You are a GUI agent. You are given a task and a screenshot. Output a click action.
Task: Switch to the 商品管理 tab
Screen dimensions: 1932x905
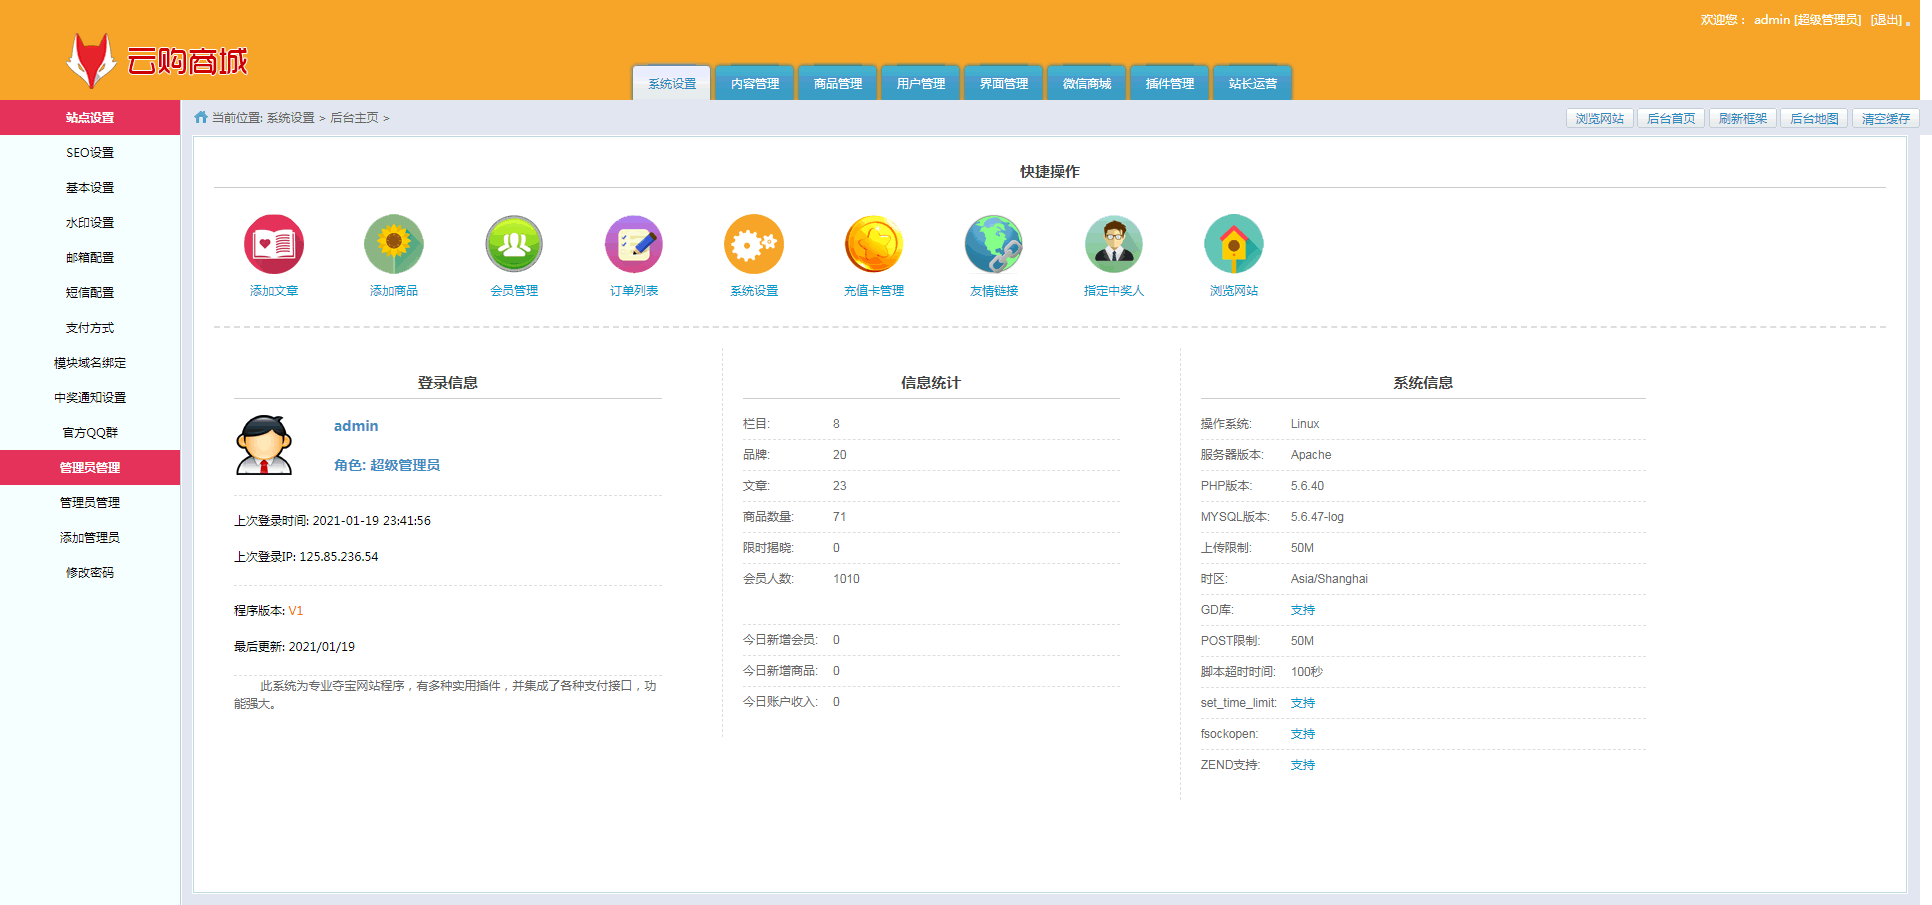838,84
